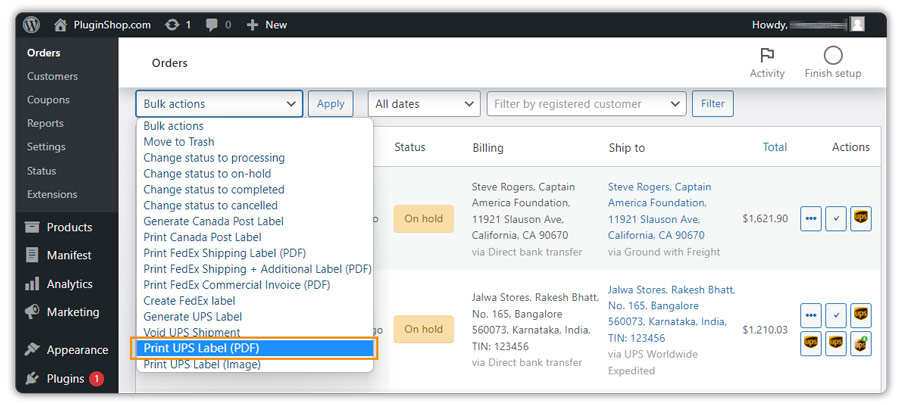Viewport: 900px width, 405px height.
Task: Select Print UPS Label (Image) option
Action: click(x=255, y=364)
